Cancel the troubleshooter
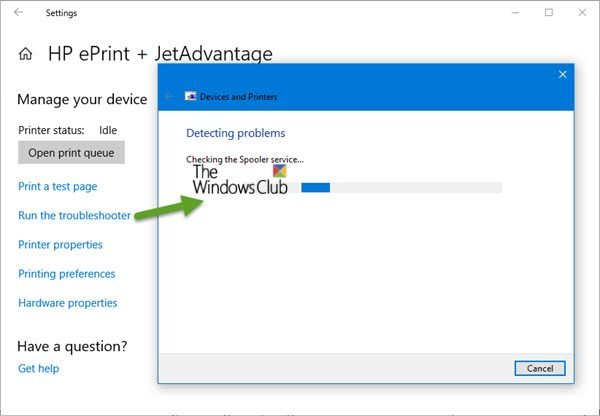Image resolution: width=600 pixels, height=416 pixels. pyautogui.click(x=540, y=368)
